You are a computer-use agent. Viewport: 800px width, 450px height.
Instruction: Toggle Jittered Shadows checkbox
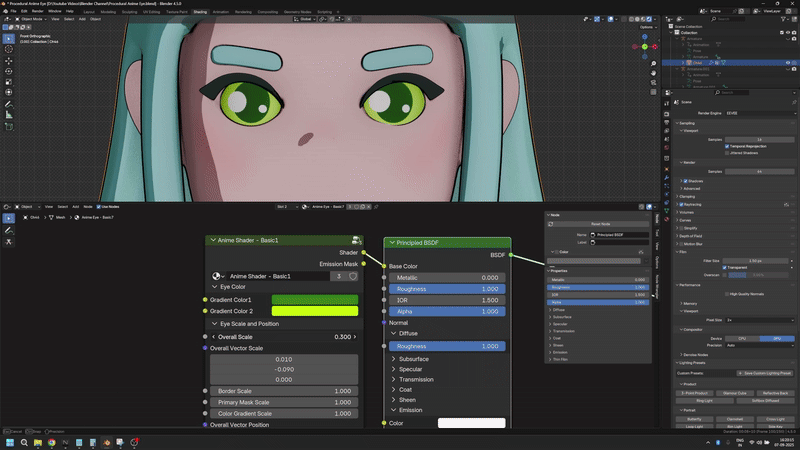point(727,153)
